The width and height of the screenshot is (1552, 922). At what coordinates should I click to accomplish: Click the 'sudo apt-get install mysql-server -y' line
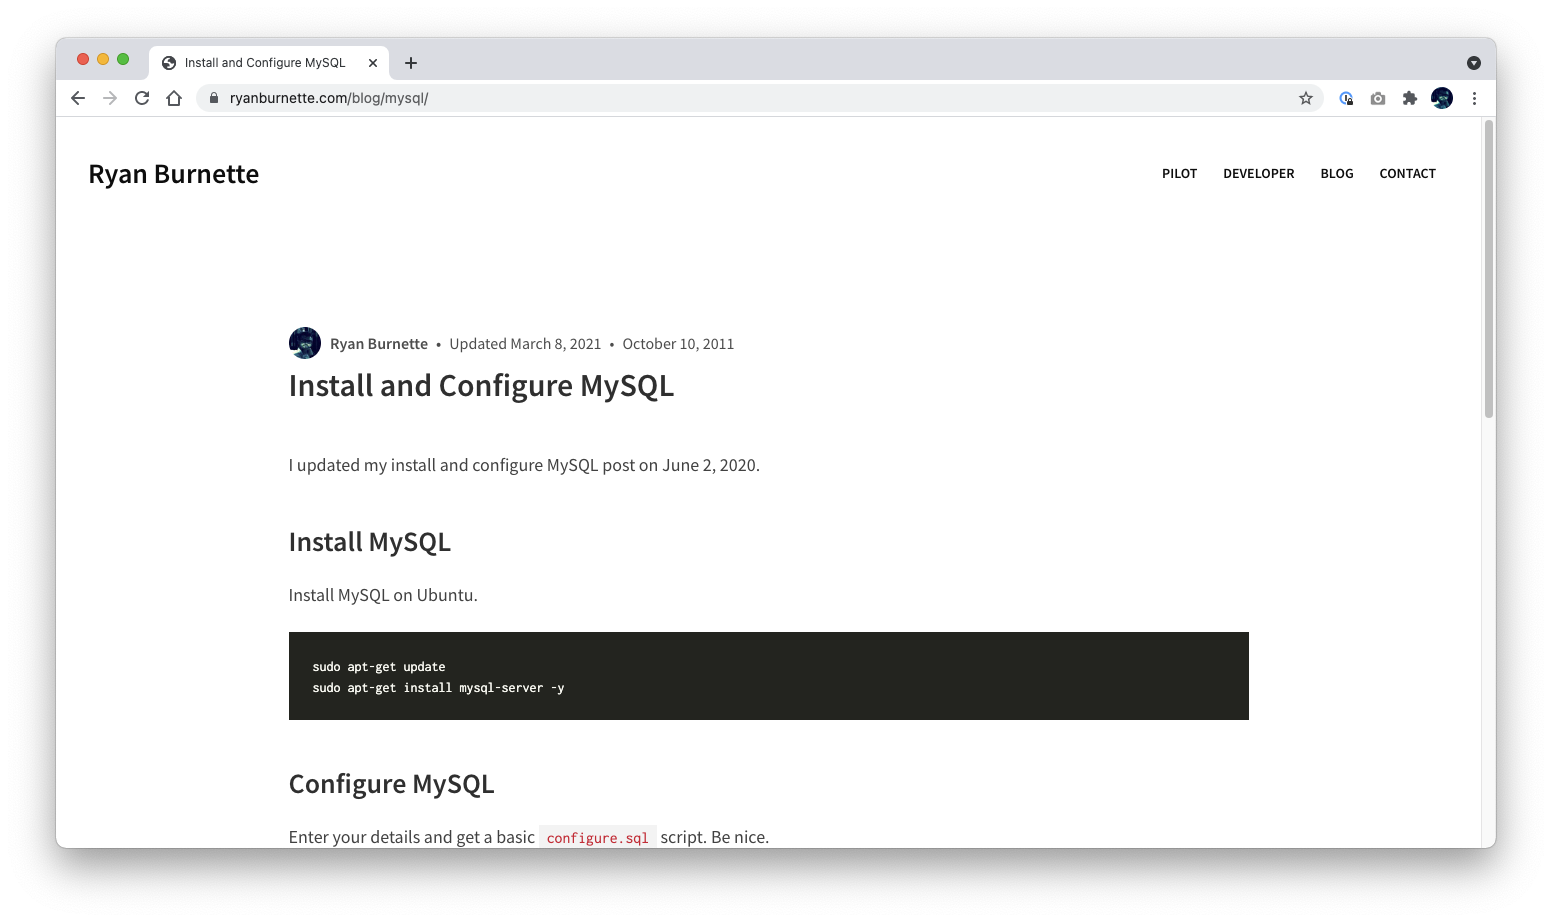click(x=438, y=688)
